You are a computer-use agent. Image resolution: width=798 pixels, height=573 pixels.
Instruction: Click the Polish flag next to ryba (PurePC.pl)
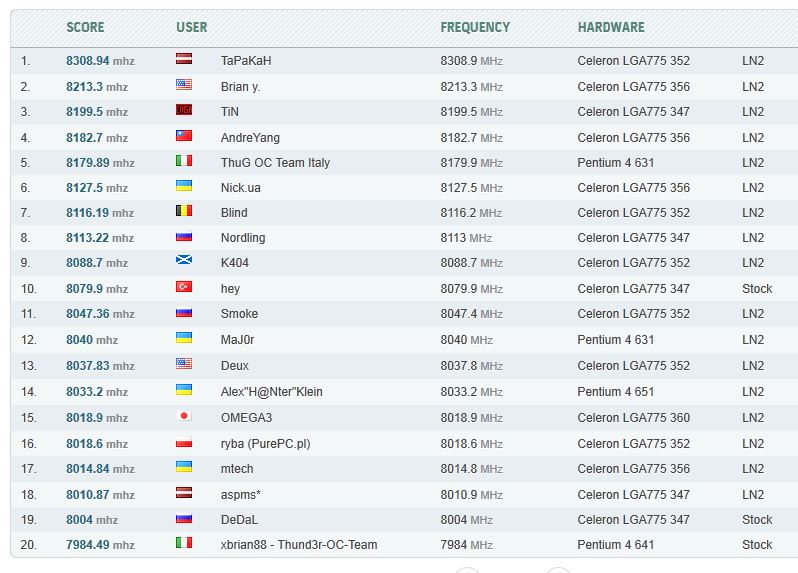point(184,442)
